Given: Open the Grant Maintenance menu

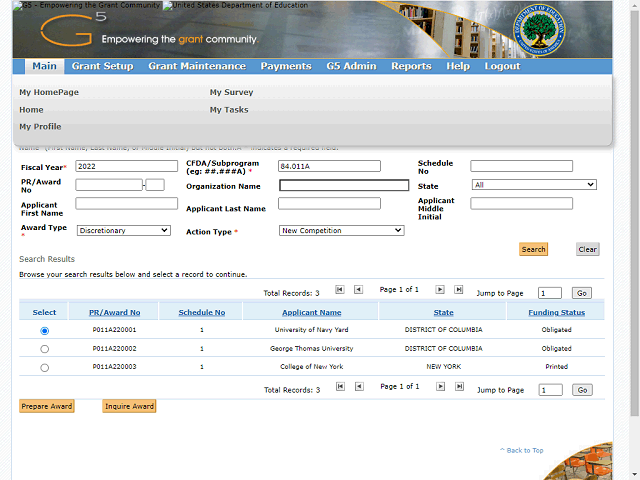Looking at the screenshot, I should point(196,66).
